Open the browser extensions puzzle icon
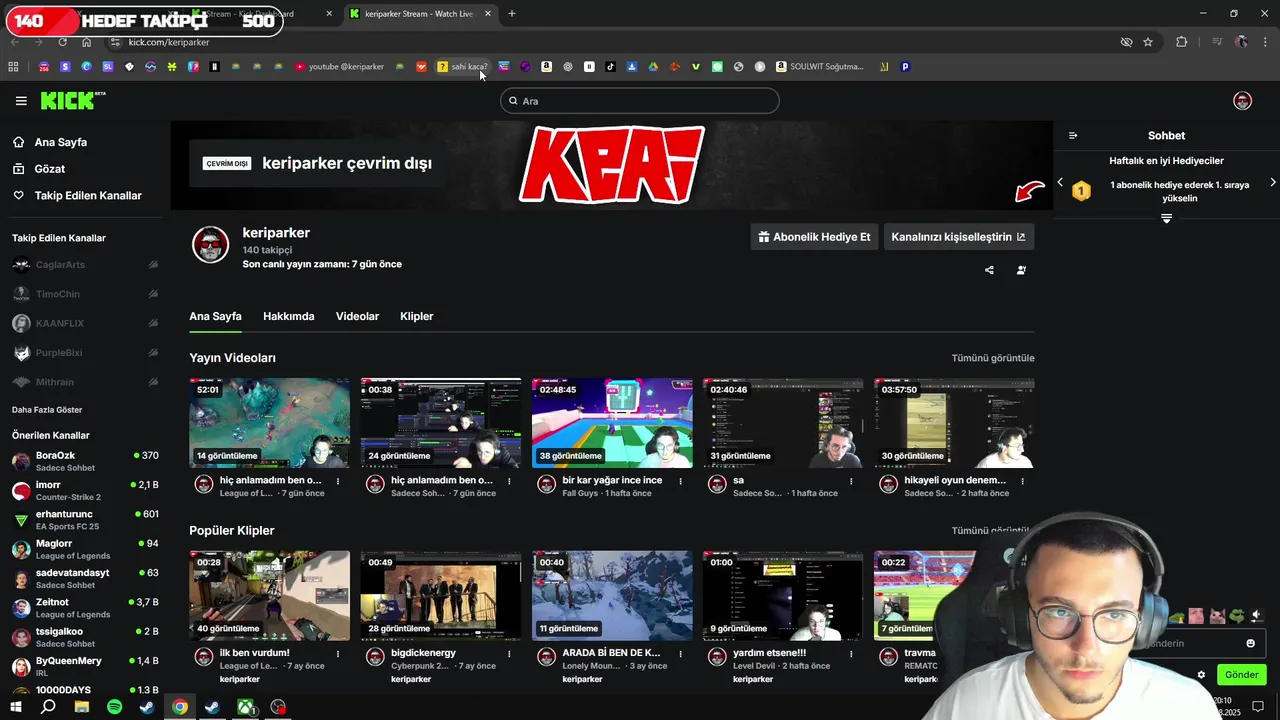The width and height of the screenshot is (1280, 720). click(1181, 42)
